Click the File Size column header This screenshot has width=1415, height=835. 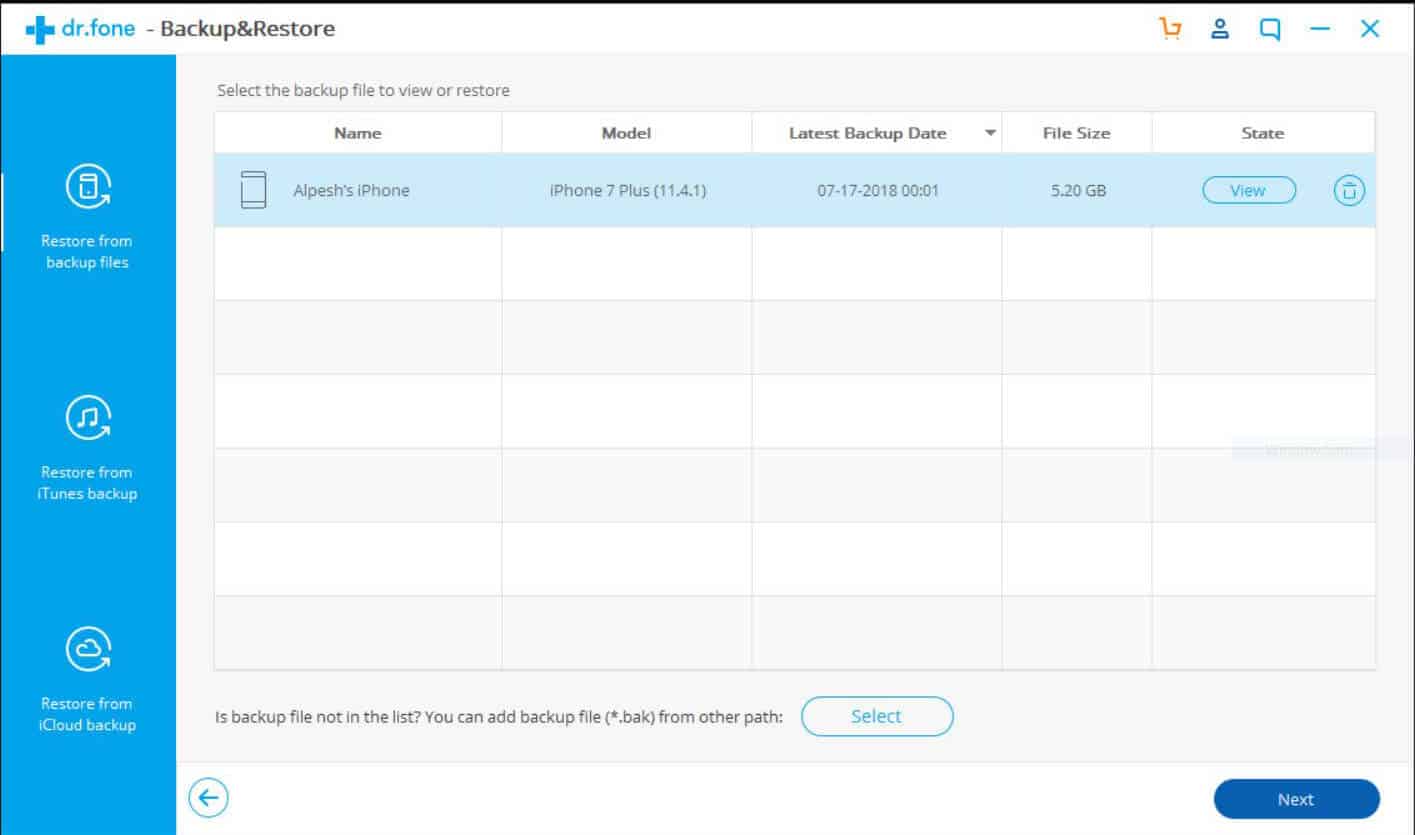1076,133
